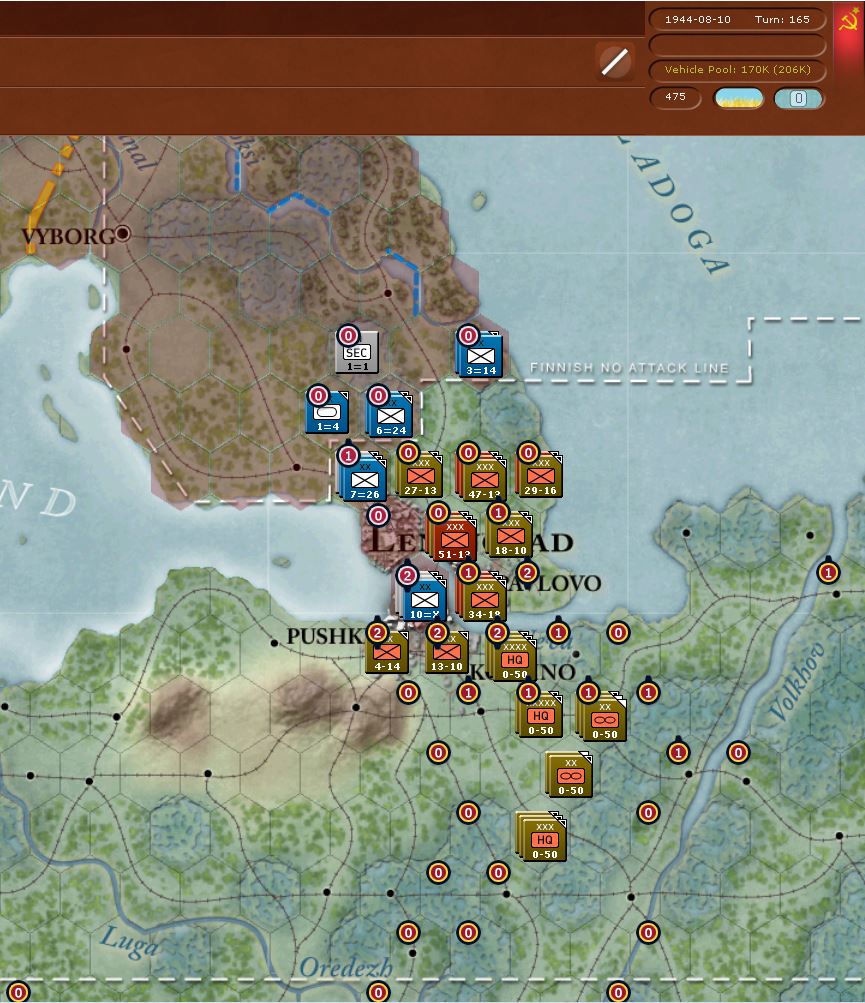Click the light blue 0 indicator button
Viewport: 865px width, 1003px height.
click(798, 99)
